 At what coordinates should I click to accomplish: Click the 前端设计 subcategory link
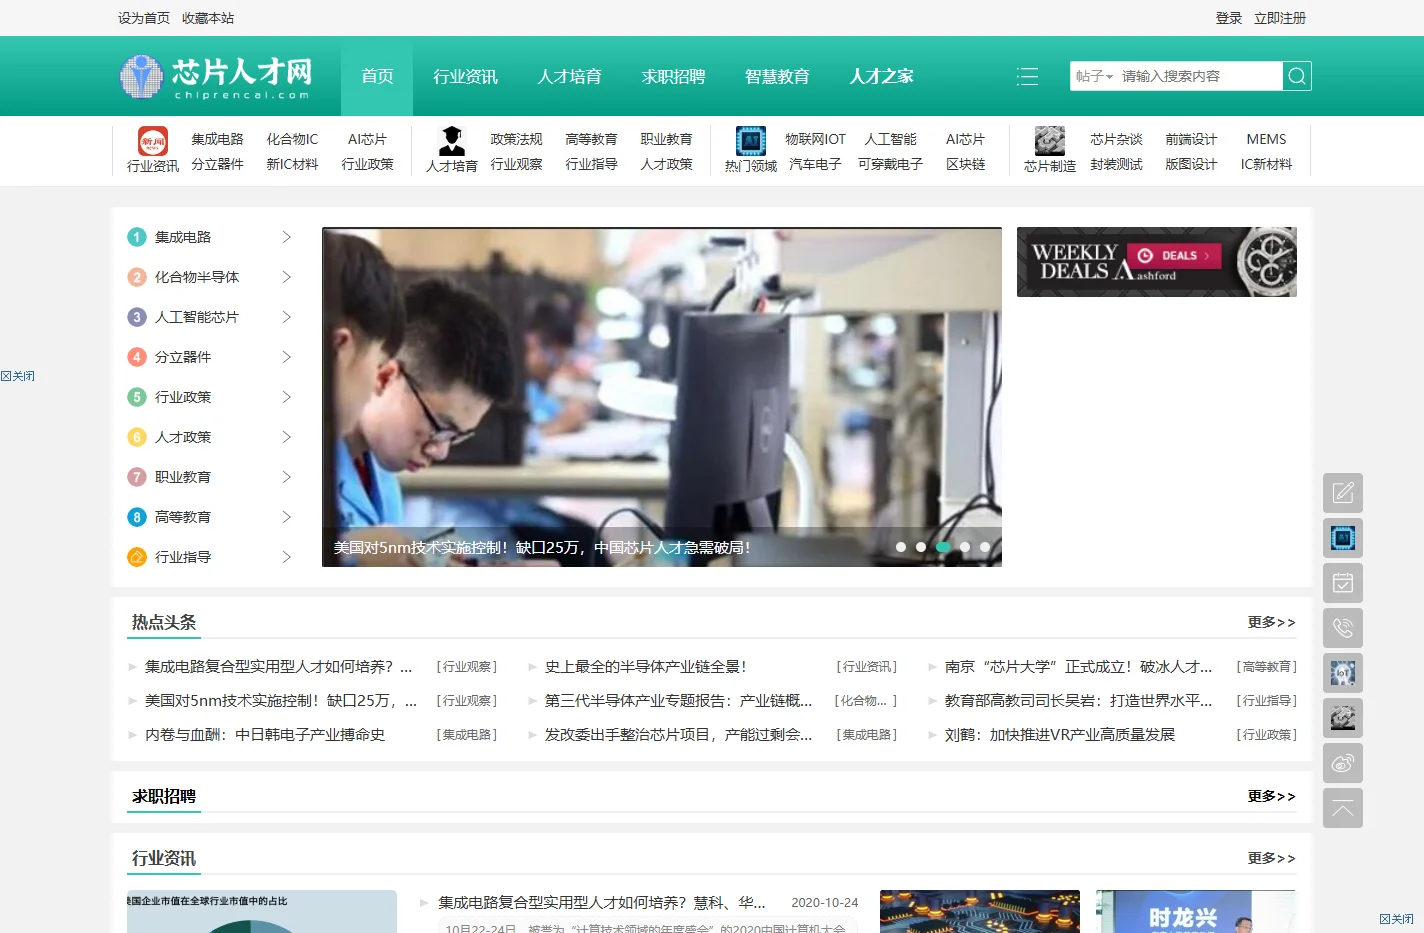pos(1191,139)
